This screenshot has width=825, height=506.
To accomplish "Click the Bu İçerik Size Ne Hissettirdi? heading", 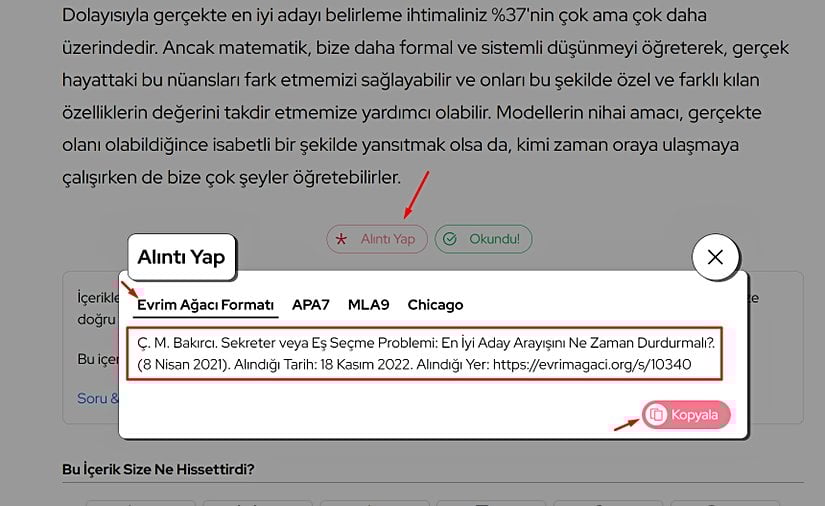I will coord(158,469).
